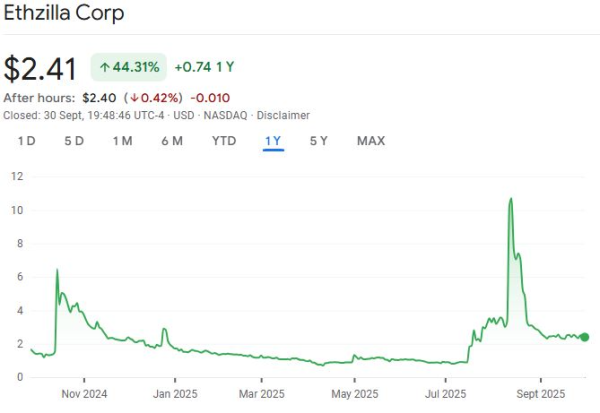The height and width of the screenshot is (413, 600).
Task: Click the green endpoint dot on the chart
Action: (x=584, y=337)
